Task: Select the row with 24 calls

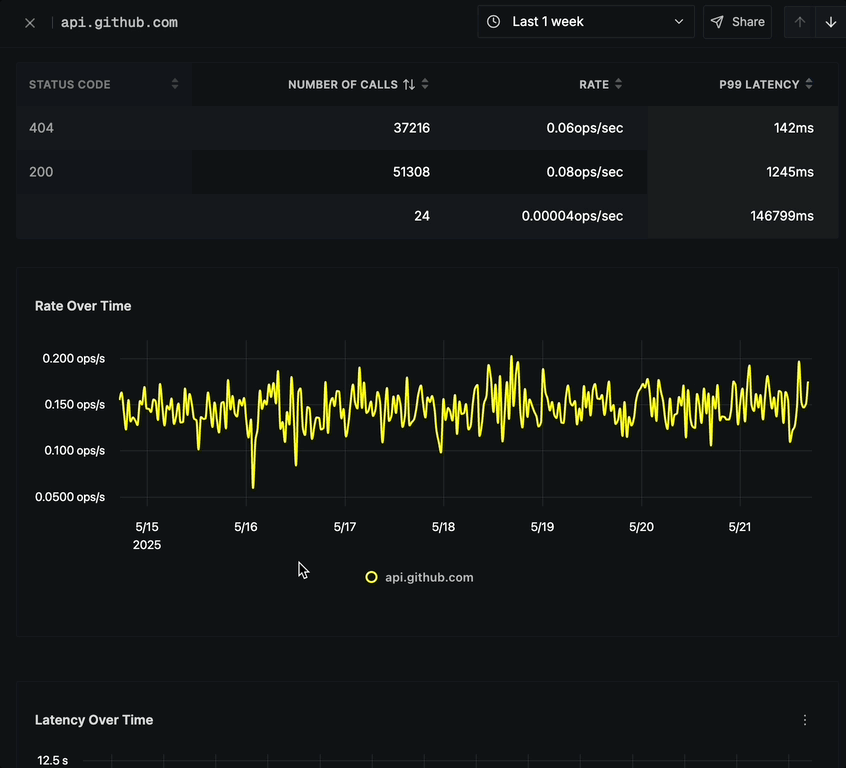Action: tap(427, 216)
